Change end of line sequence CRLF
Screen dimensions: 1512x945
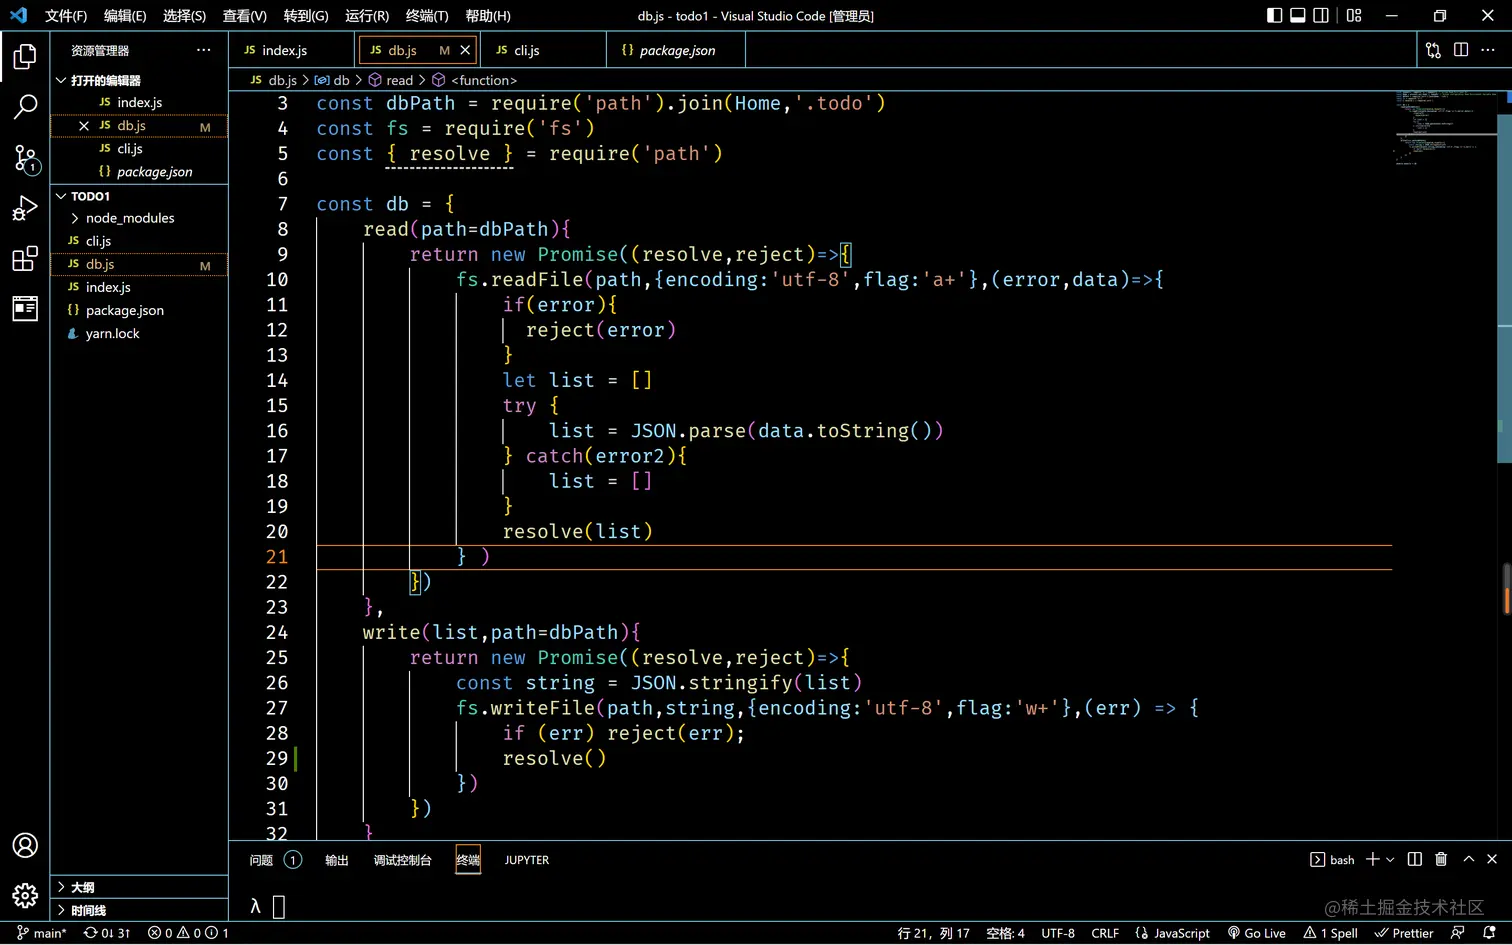point(1105,933)
